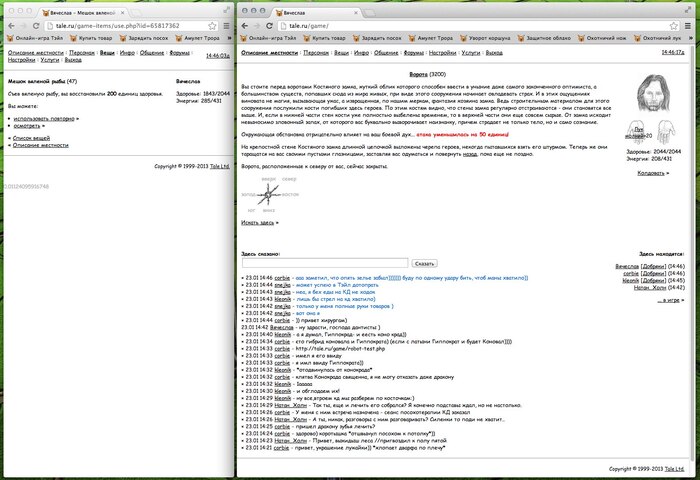Click the robot-test.php chat URL
The height and width of the screenshot is (480, 700).
pos(340,349)
